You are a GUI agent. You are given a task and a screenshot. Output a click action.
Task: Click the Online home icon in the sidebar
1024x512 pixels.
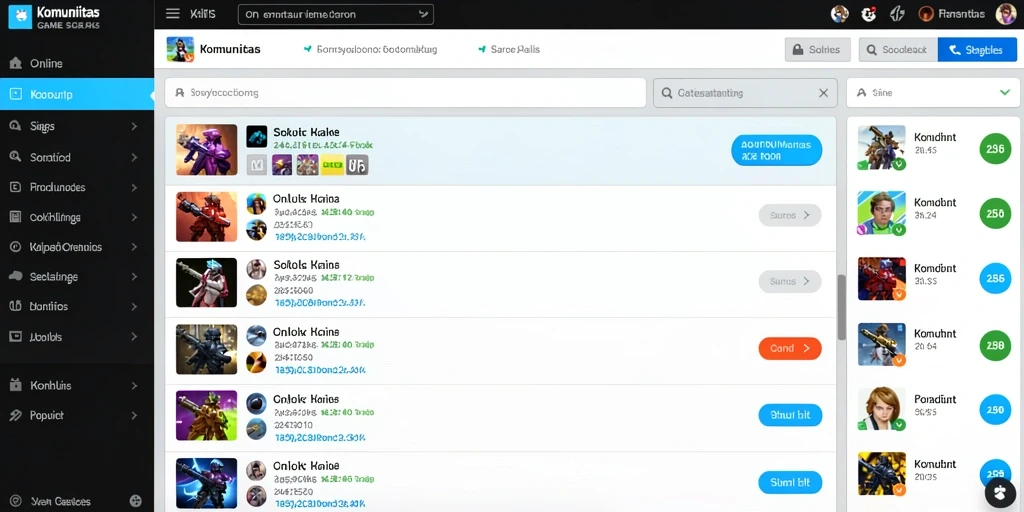[x=16, y=63]
